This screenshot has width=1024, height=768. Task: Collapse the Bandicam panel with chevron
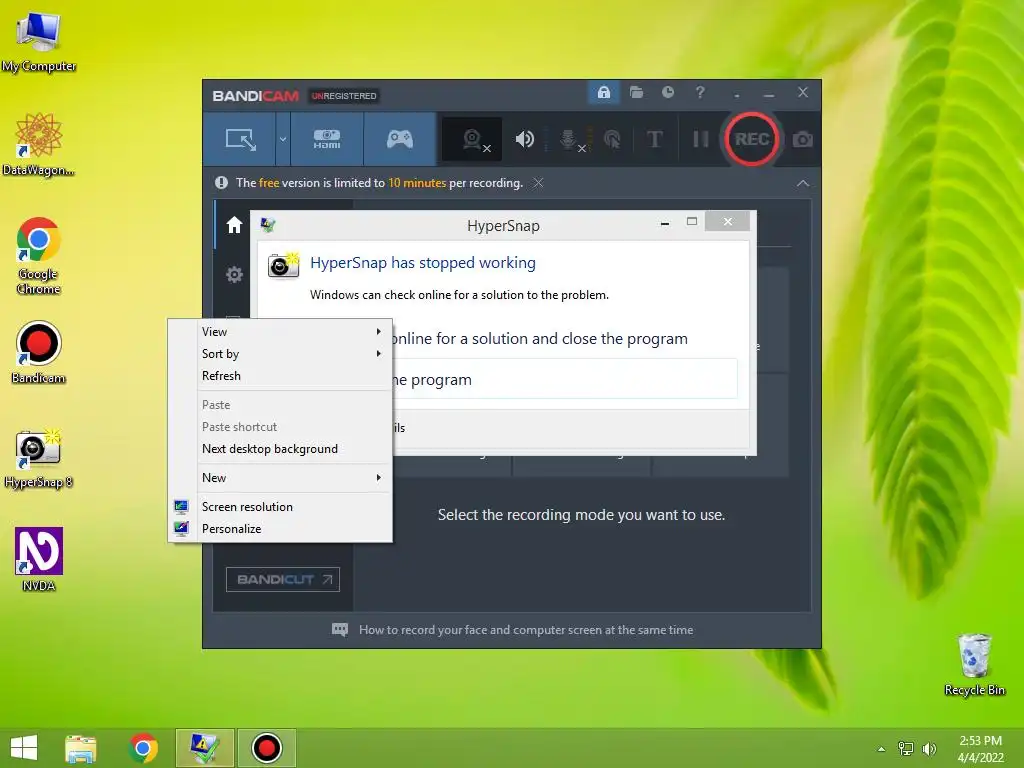(803, 184)
